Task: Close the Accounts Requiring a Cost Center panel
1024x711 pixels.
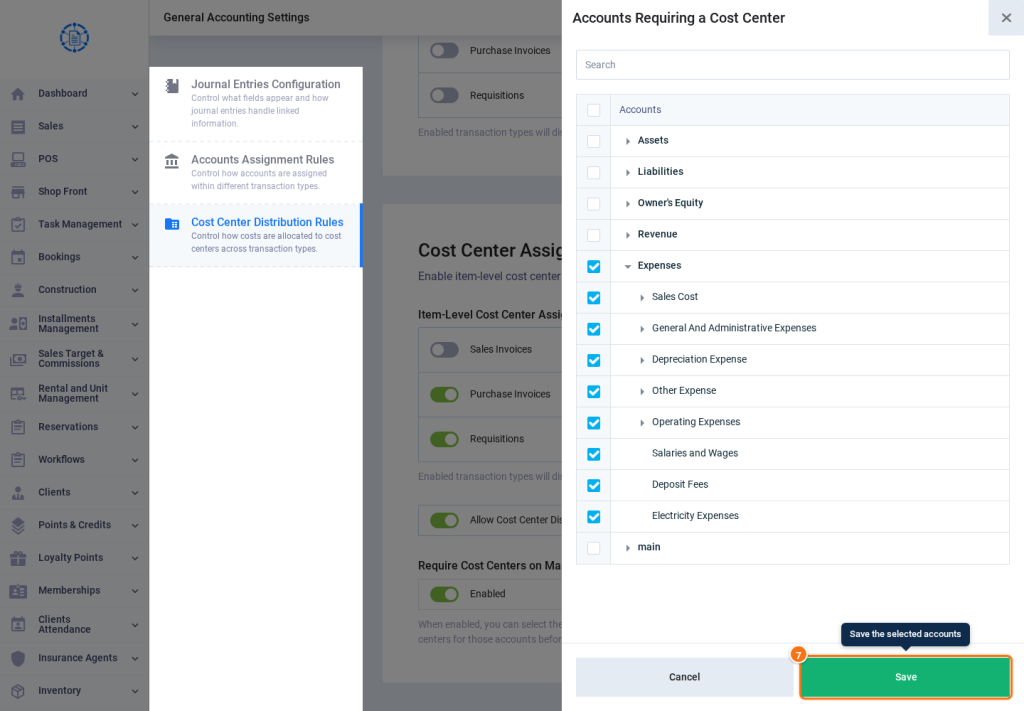Action: tap(1006, 18)
